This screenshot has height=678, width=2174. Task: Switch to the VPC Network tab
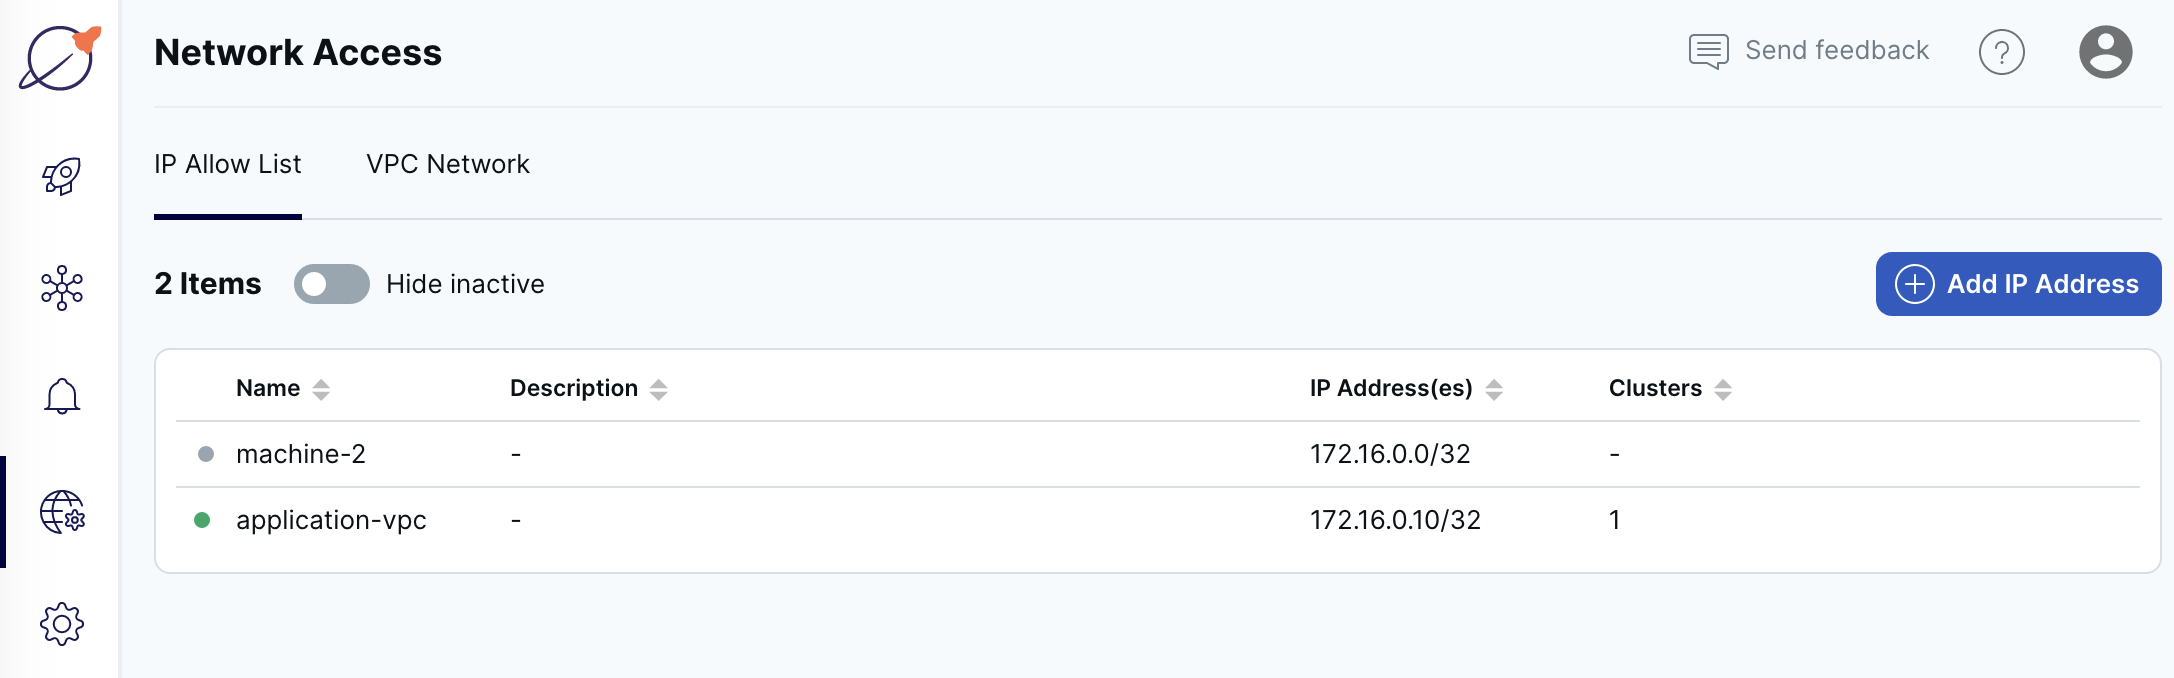[x=447, y=163]
